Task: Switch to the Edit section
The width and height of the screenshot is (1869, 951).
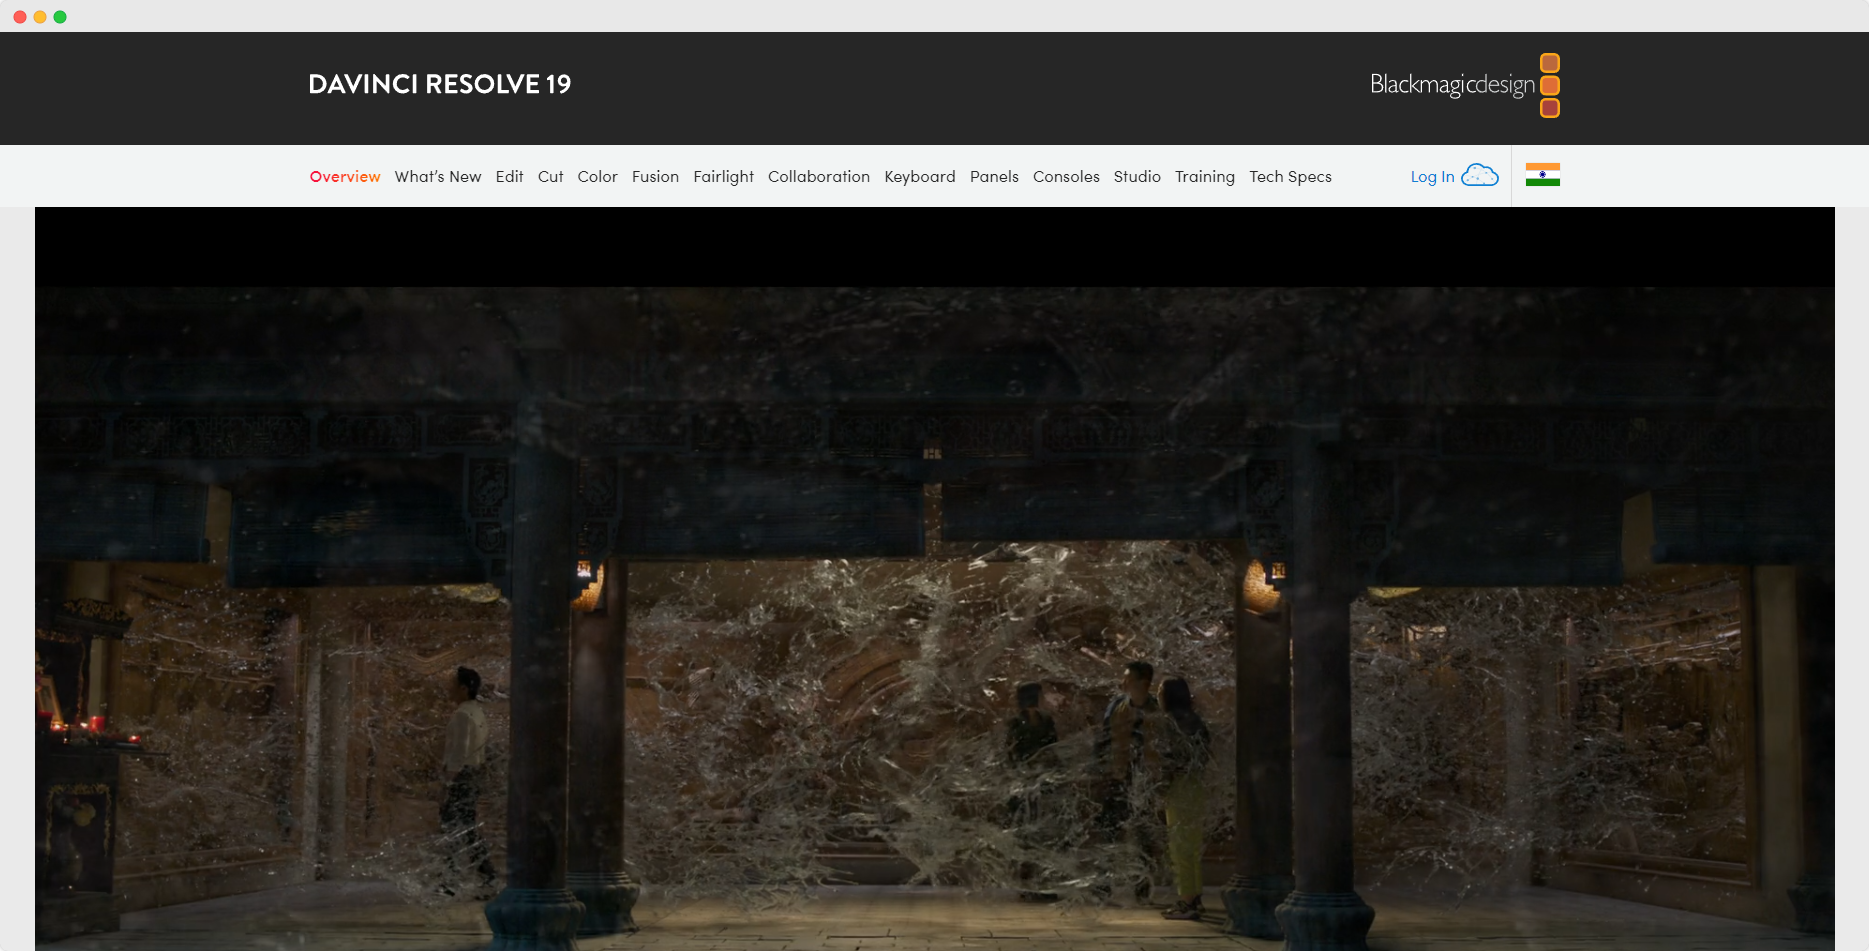Action: (510, 177)
